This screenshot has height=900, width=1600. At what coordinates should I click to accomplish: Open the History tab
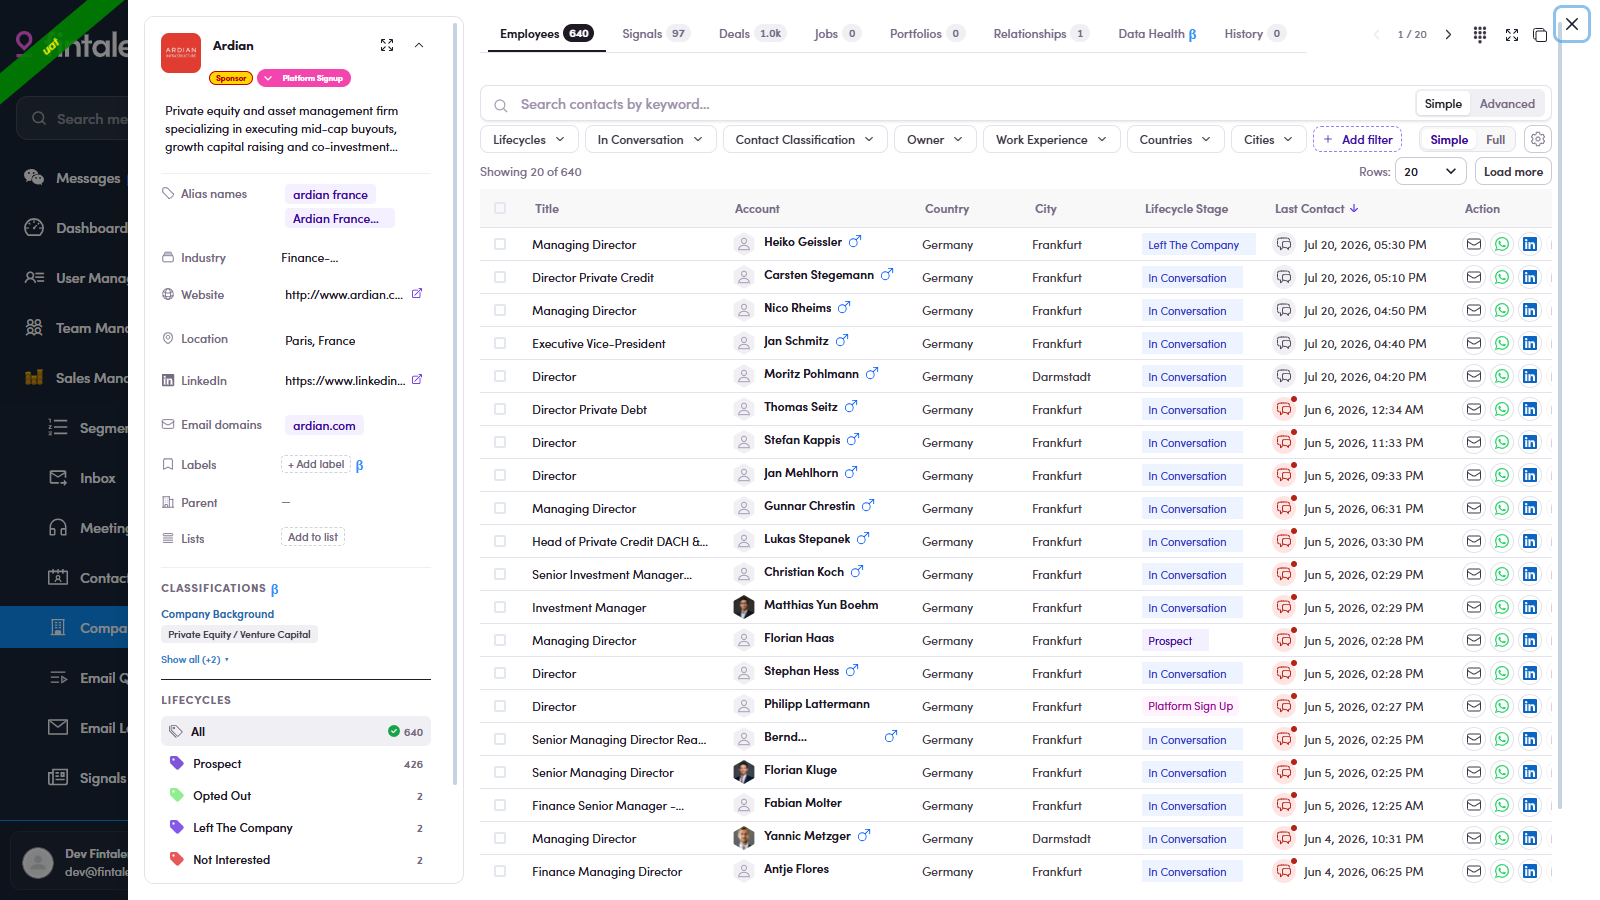[1254, 34]
